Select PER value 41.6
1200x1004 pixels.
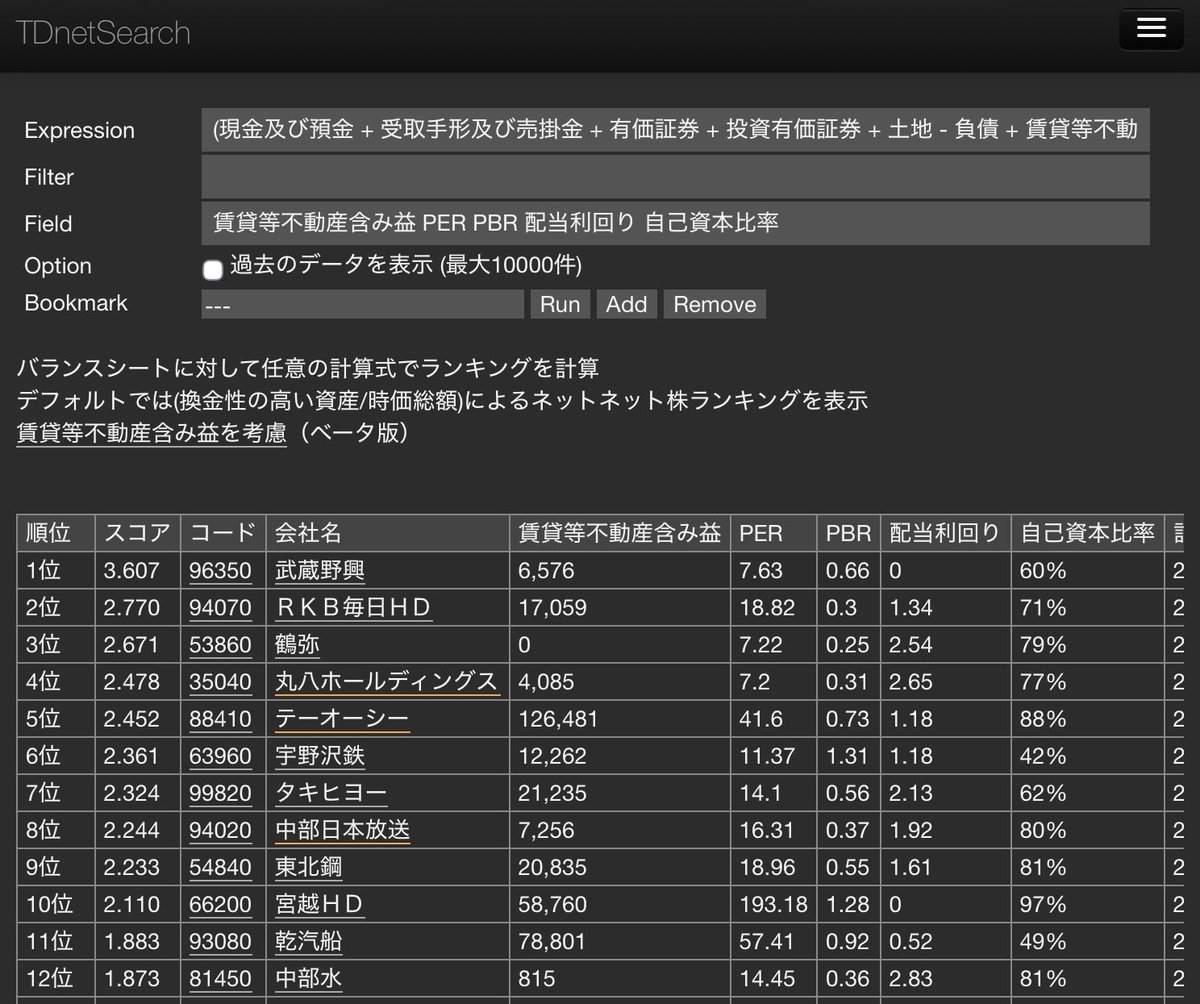(773, 719)
